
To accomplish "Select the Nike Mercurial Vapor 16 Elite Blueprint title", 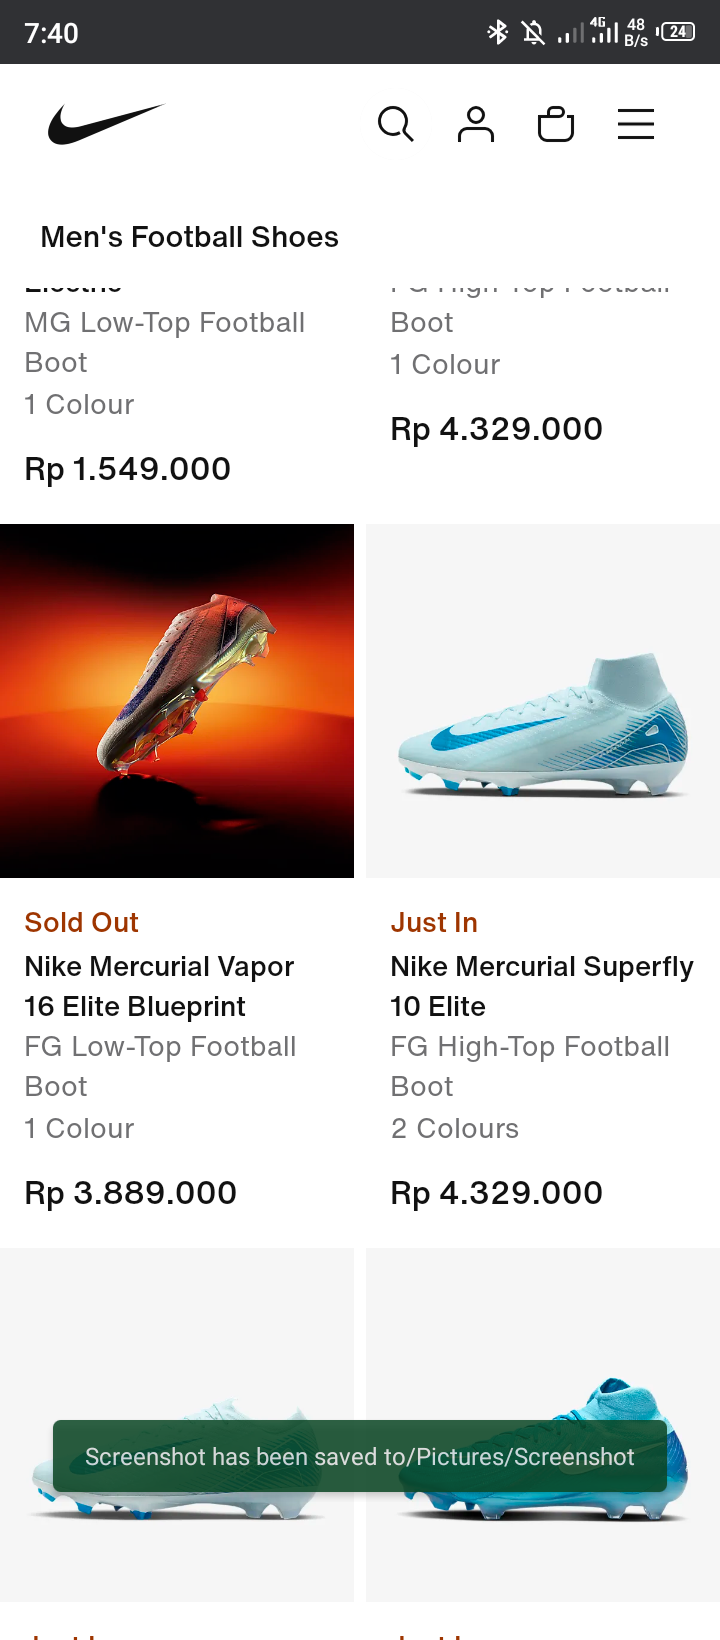I will click(x=159, y=987).
